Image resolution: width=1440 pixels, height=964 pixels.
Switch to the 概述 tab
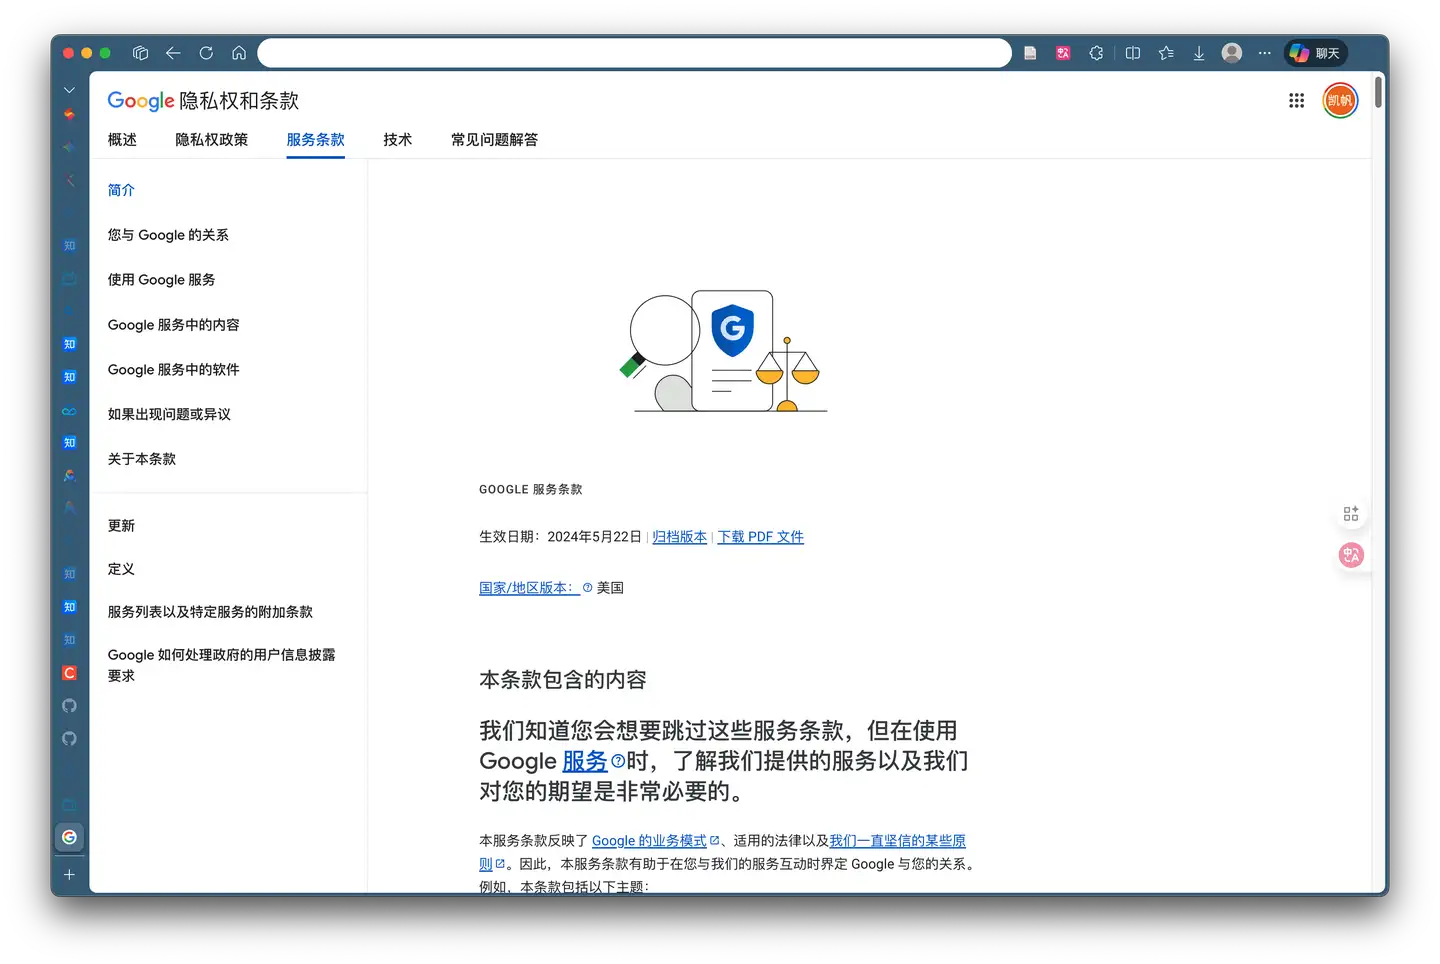point(122,140)
